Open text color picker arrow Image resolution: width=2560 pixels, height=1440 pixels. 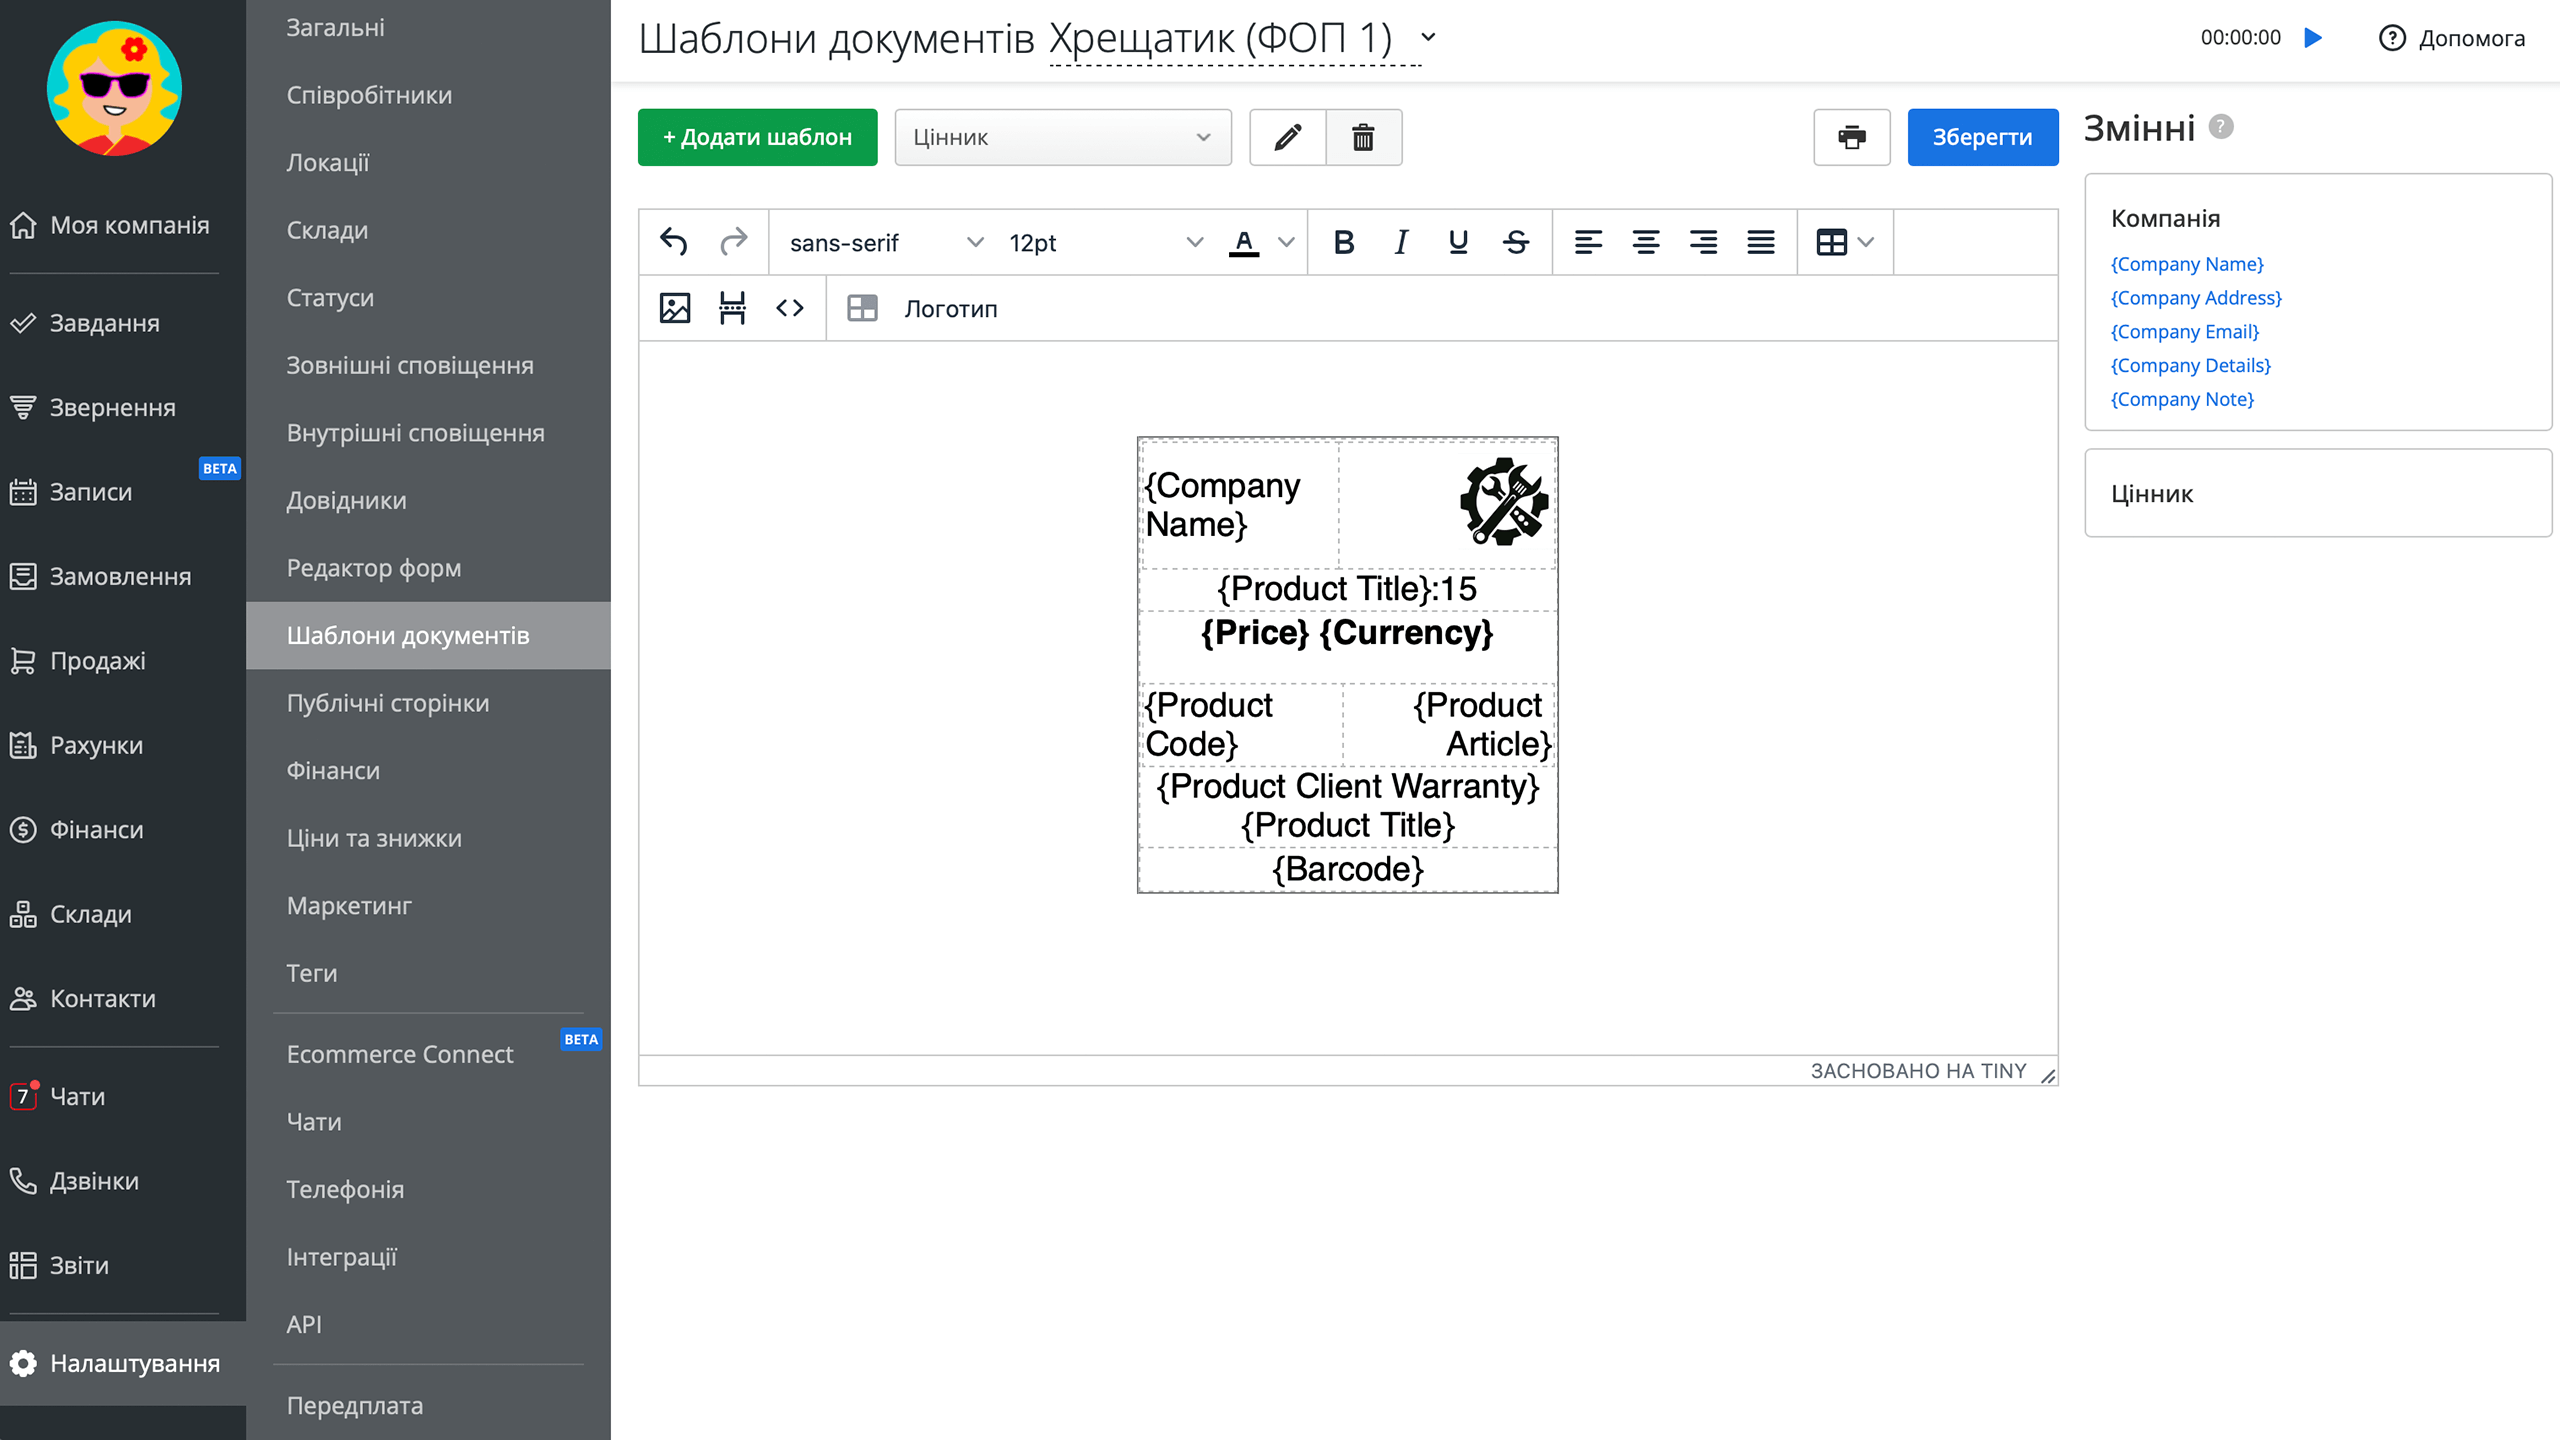(x=1287, y=242)
